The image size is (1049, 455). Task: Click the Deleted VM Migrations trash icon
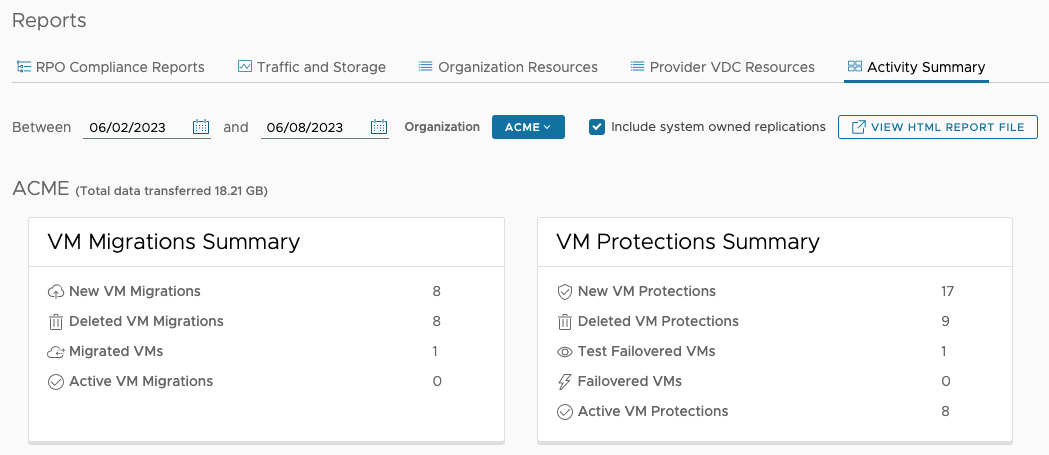56,322
